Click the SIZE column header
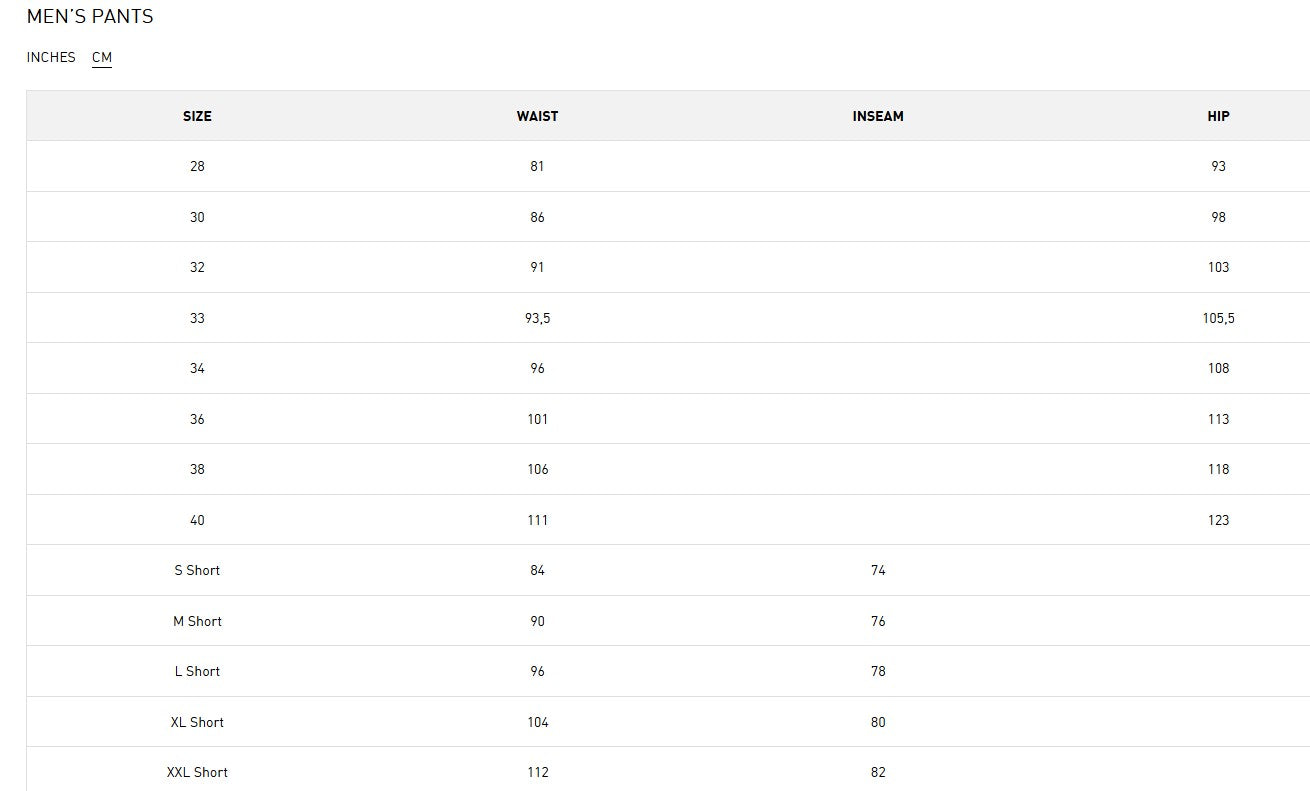 coord(197,116)
